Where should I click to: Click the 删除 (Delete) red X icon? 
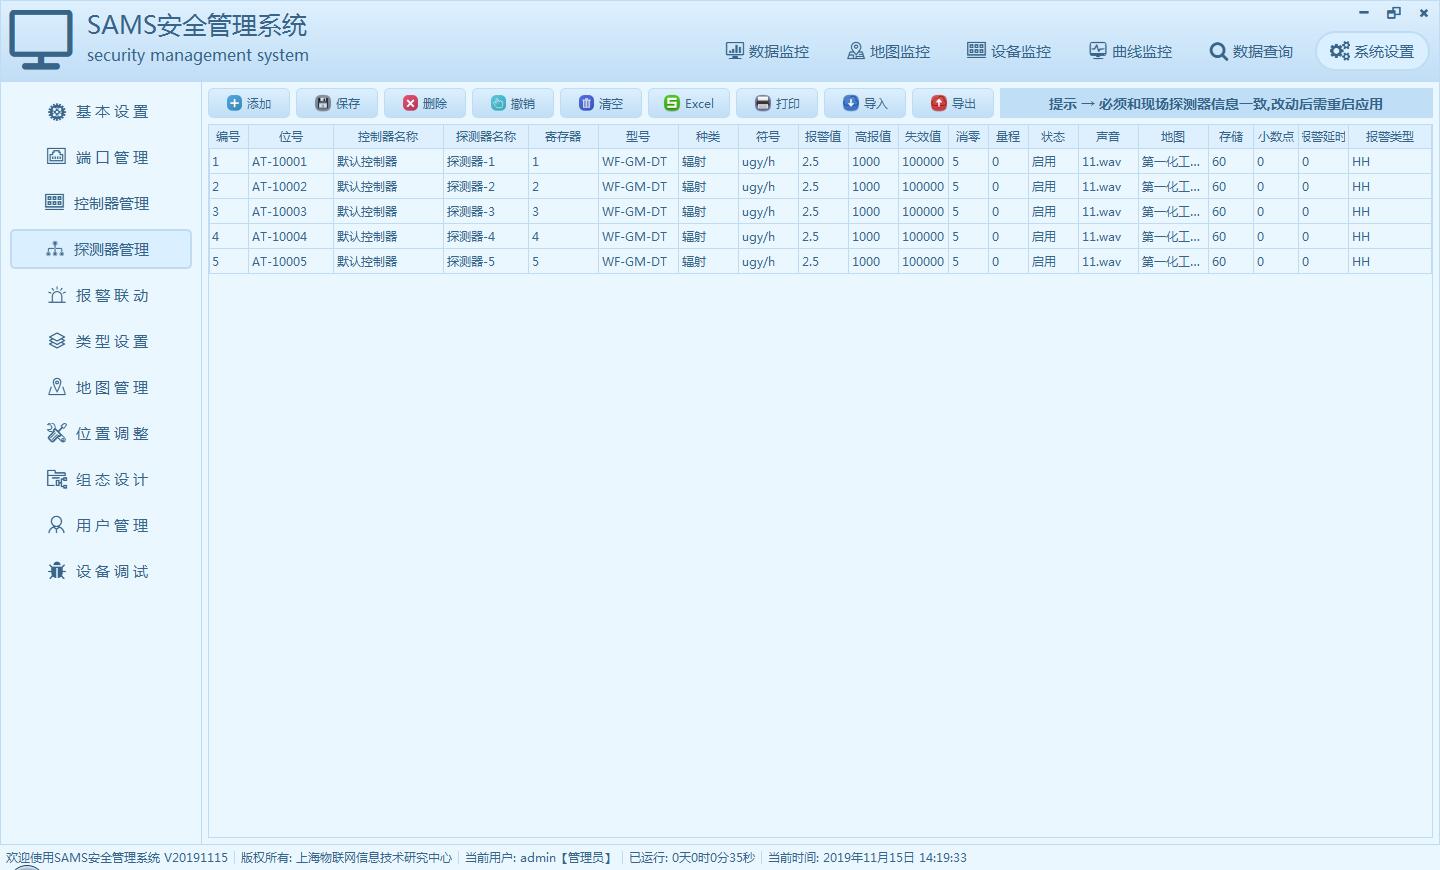click(410, 103)
